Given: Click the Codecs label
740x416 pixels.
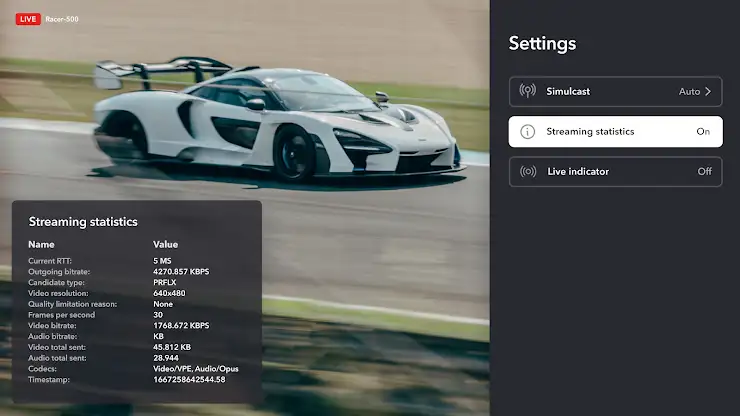Looking at the screenshot, I should pos(42,369).
